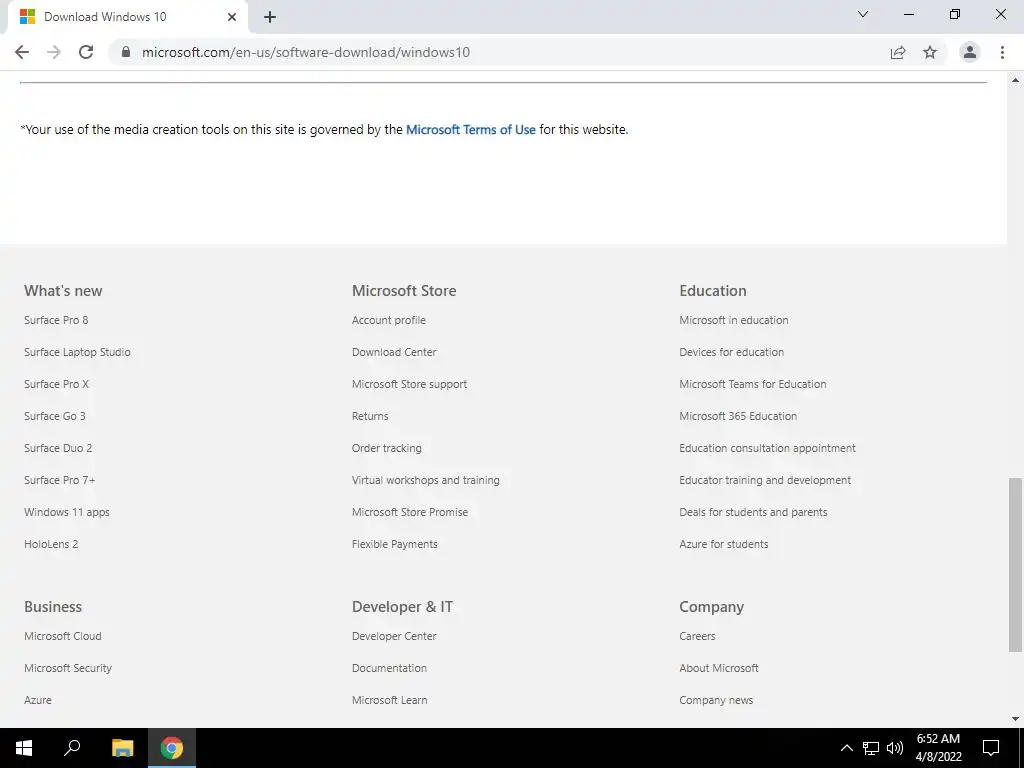1024x768 pixels.
Task: Click the taskbar search magnifier
Action: 72,748
